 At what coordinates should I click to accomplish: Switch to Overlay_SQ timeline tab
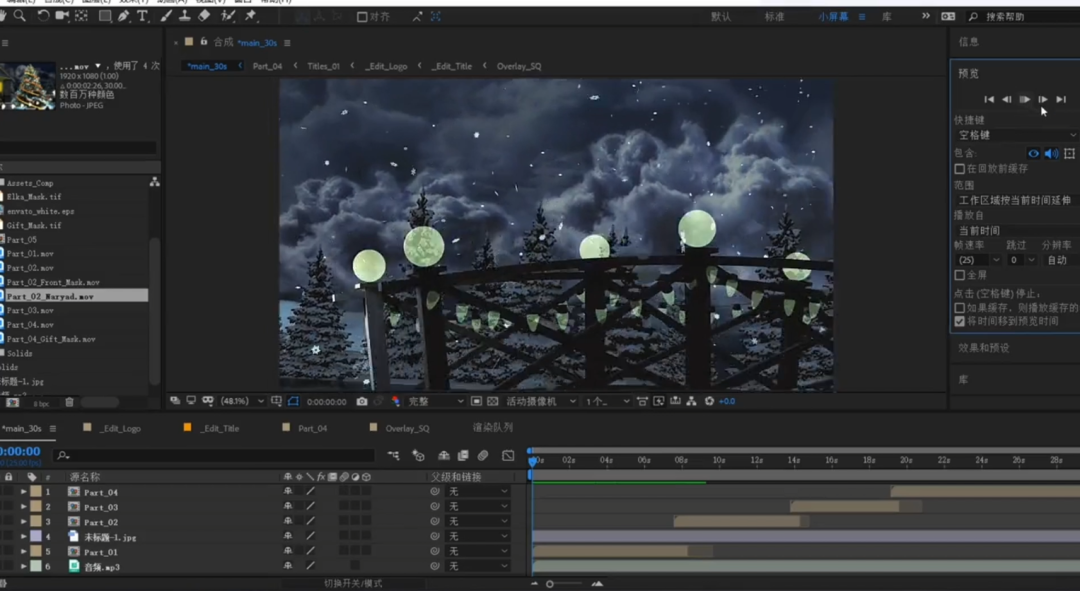407,428
